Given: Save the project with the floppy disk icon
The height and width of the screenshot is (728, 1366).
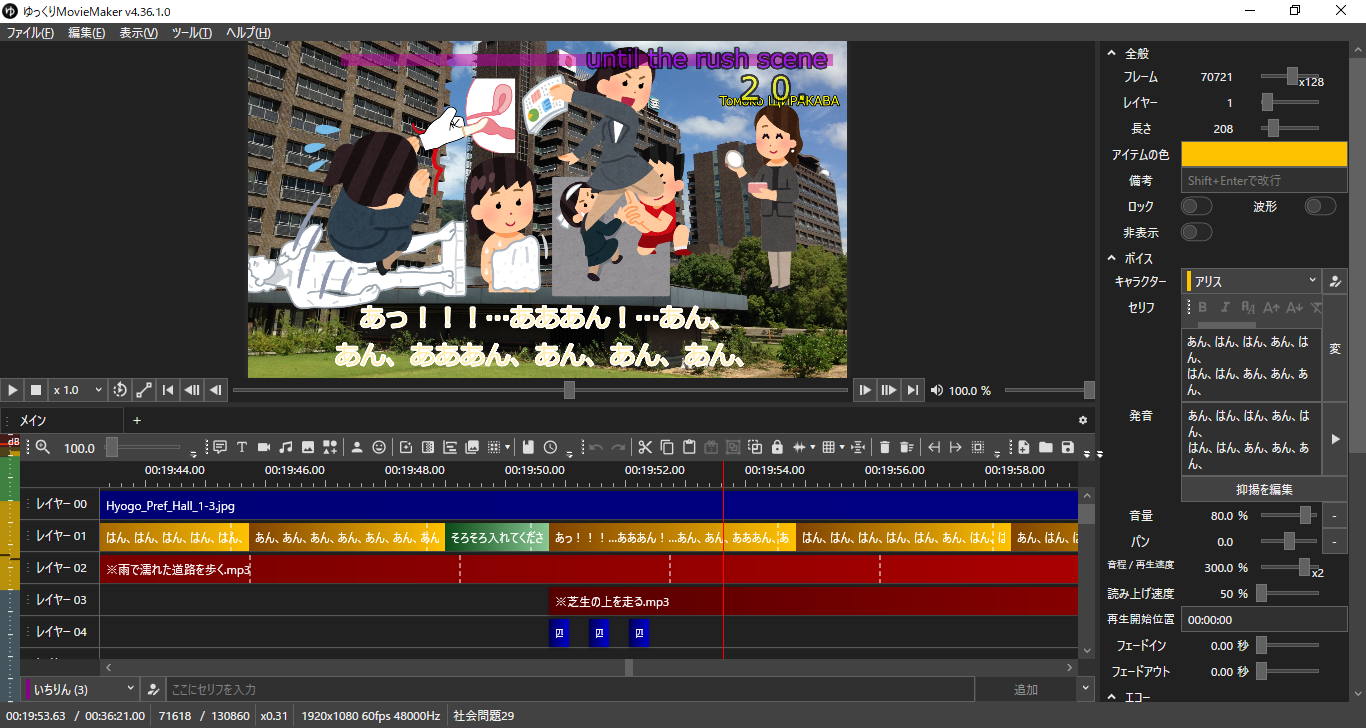Looking at the screenshot, I should point(1068,447).
